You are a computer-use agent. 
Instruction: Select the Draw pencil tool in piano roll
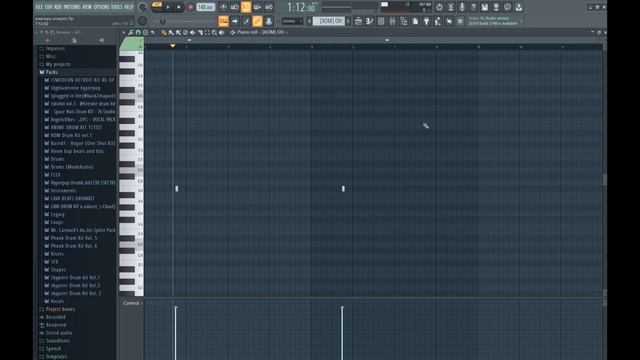pos(163,32)
